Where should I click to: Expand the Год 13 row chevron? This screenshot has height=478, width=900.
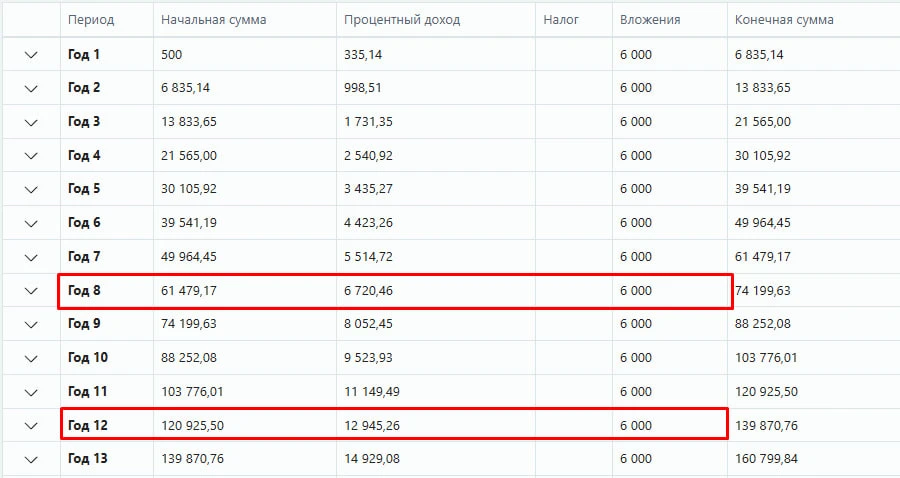[x=31, y=459]
